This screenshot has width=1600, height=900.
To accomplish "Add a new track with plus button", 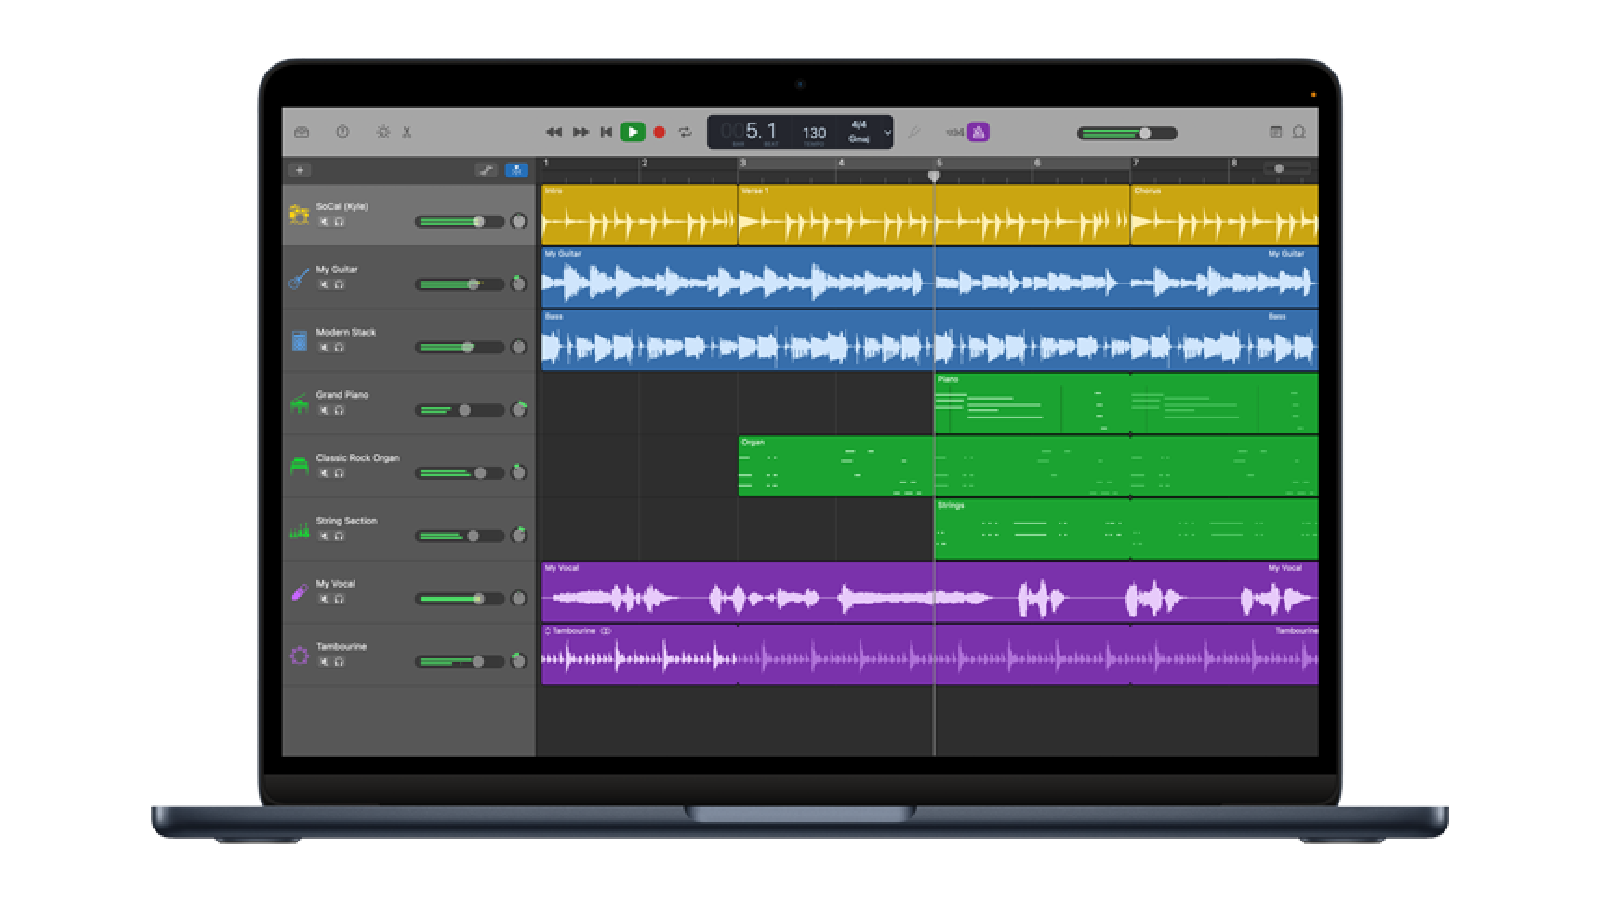I will pyautogui.click(x=300, y=170).
